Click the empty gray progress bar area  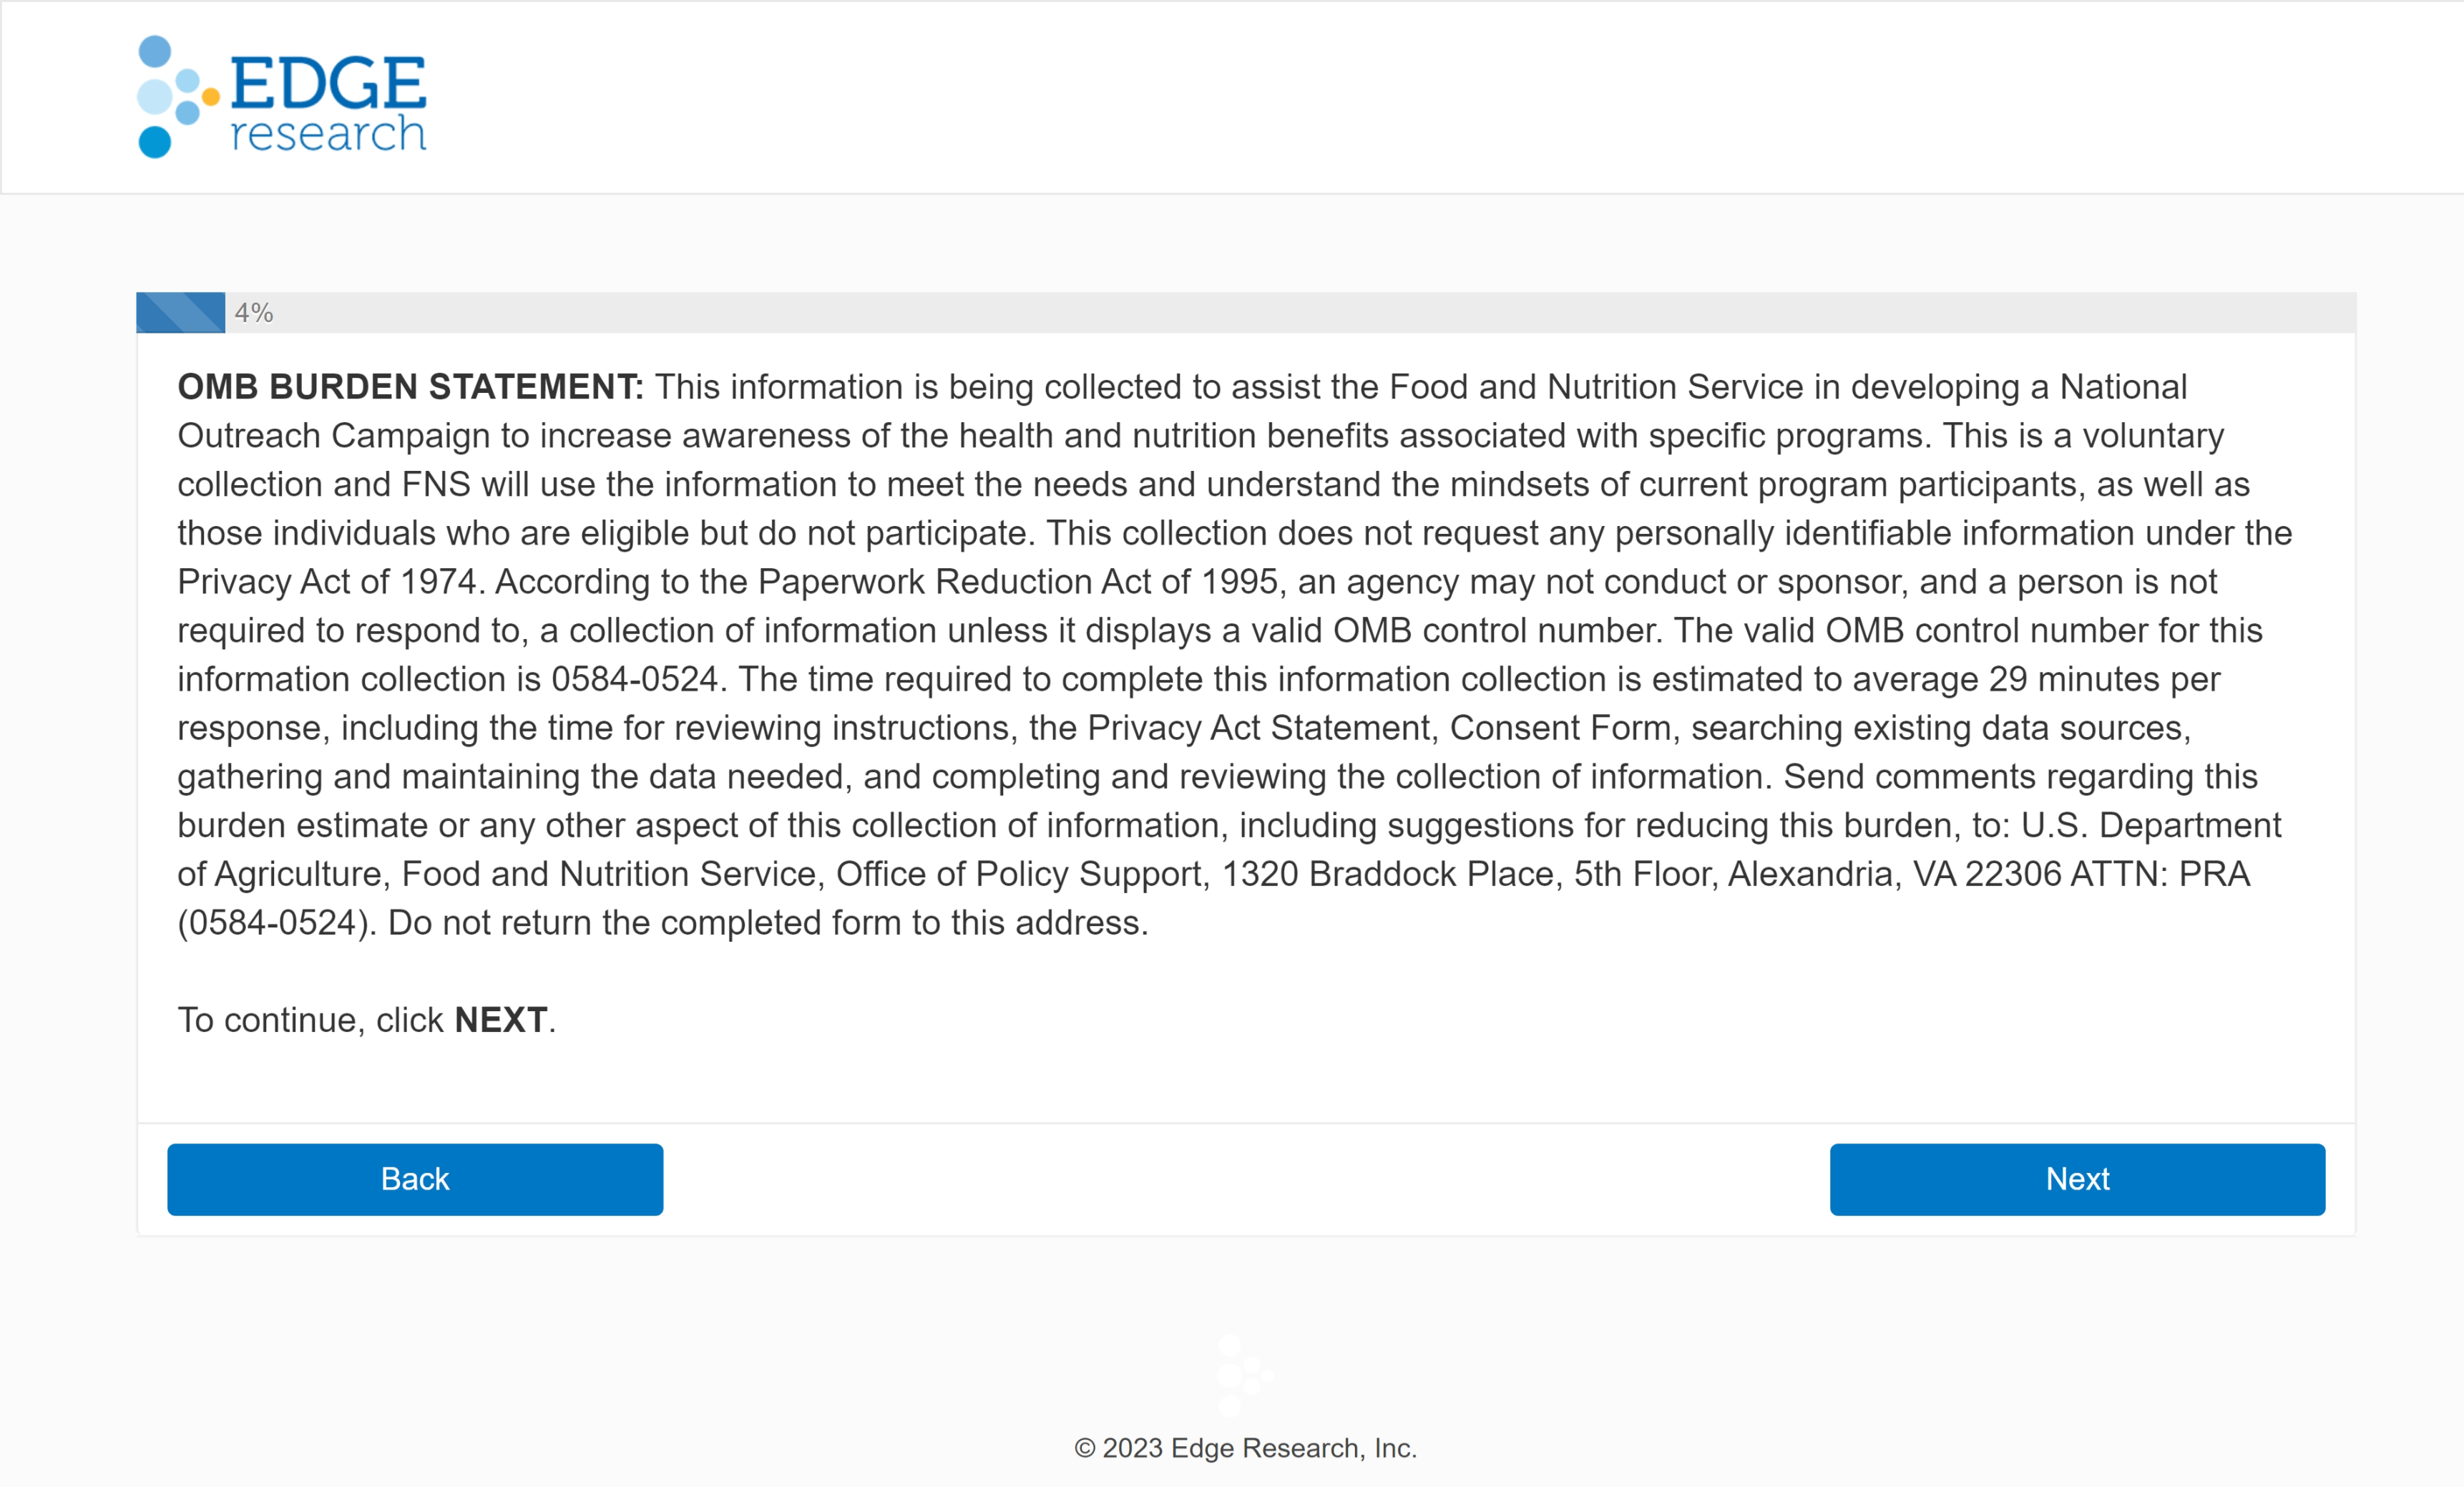(1300, 313)
